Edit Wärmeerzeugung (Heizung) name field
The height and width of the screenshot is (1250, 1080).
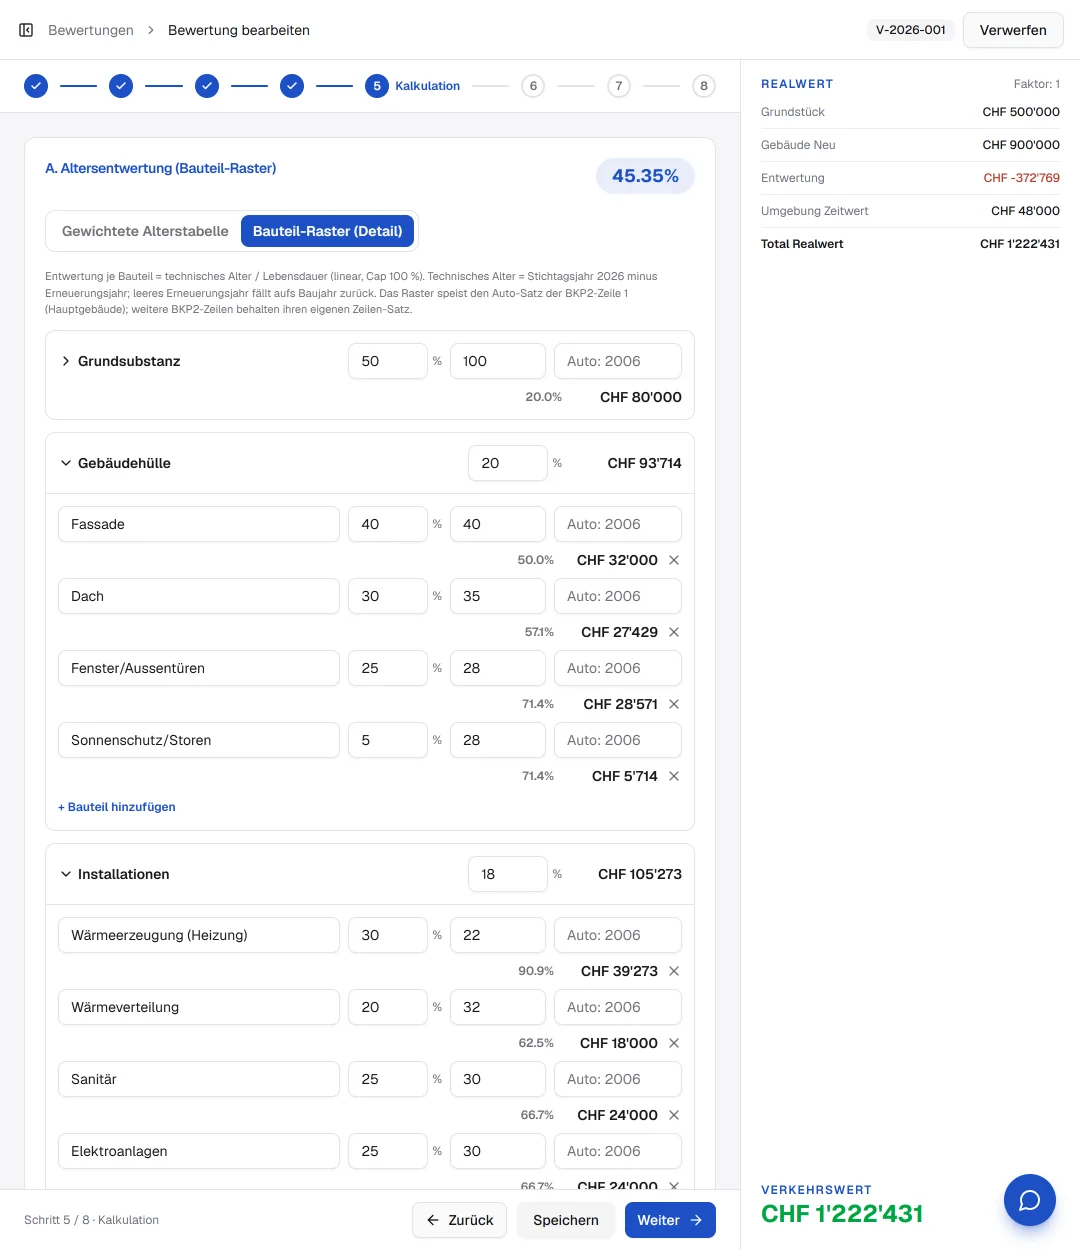[x=199, y=935]
